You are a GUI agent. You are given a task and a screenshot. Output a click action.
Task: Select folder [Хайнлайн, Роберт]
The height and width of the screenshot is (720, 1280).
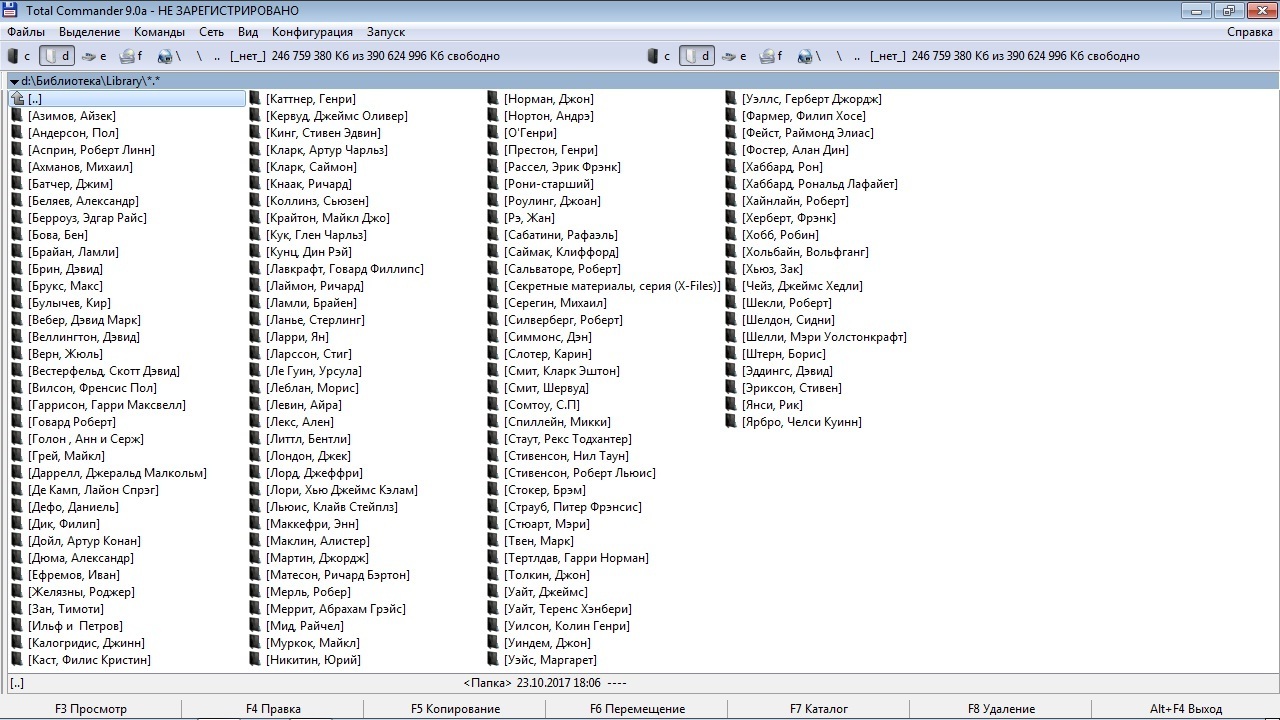pos(795,201)
